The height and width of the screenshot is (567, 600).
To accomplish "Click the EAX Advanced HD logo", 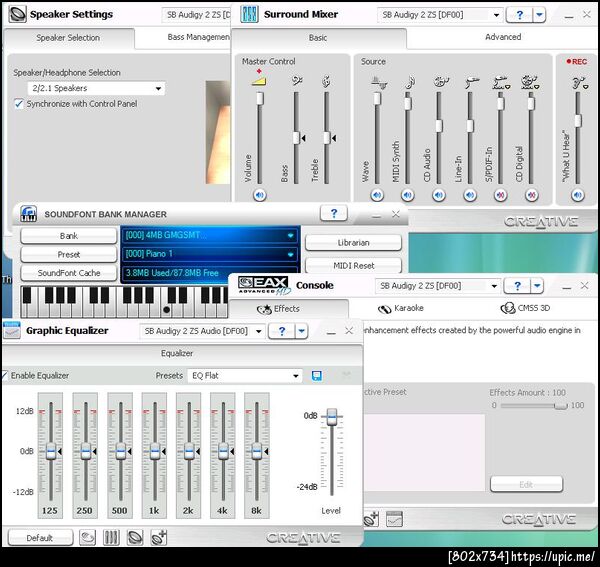I will pyautogui.click(x=263, y=285).
